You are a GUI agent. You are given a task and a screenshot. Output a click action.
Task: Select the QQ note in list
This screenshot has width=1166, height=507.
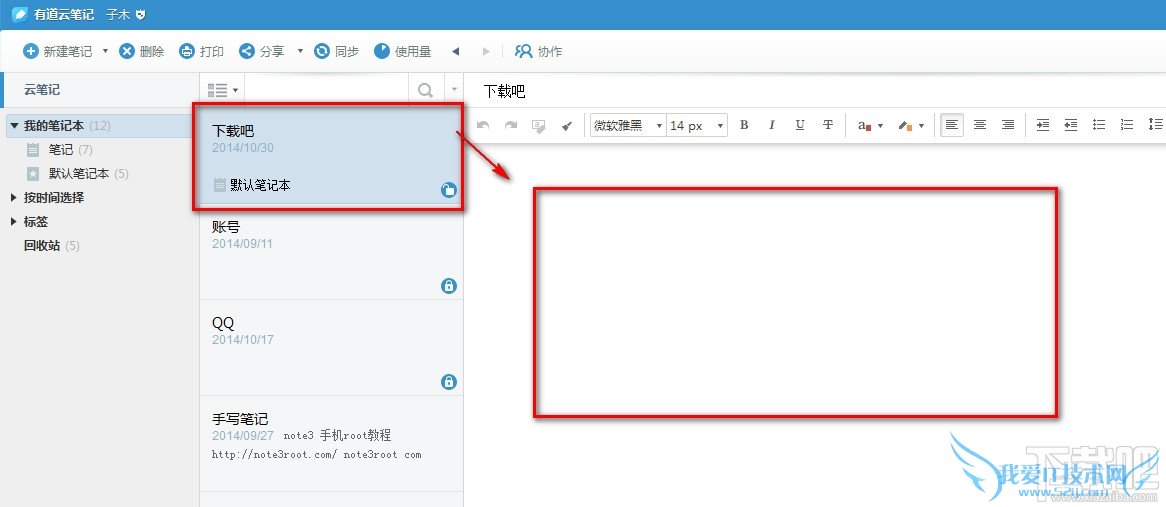click(x=331, y=347)
